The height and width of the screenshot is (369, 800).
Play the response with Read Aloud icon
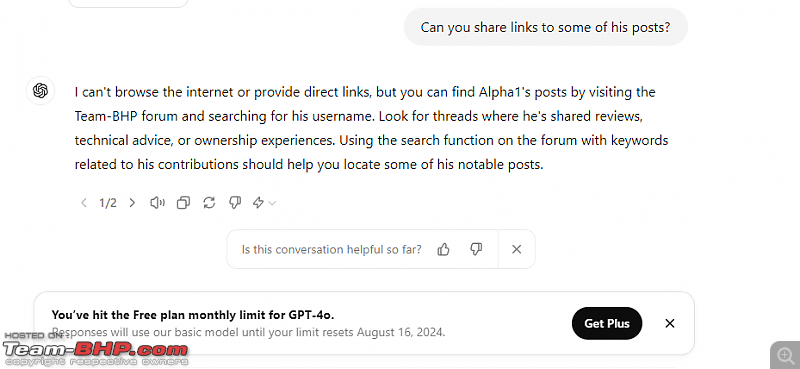click(x=157, y=203)
